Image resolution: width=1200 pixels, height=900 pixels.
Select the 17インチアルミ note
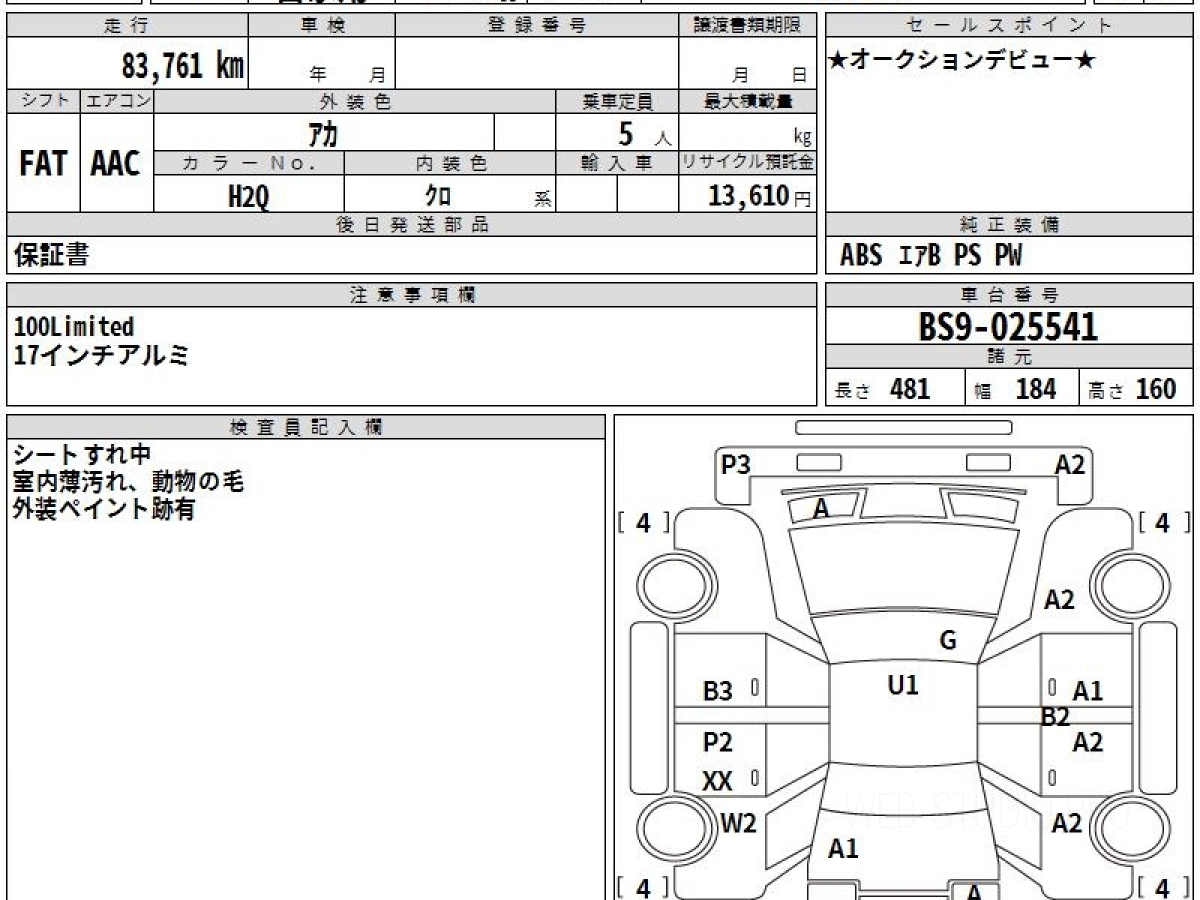101,353
